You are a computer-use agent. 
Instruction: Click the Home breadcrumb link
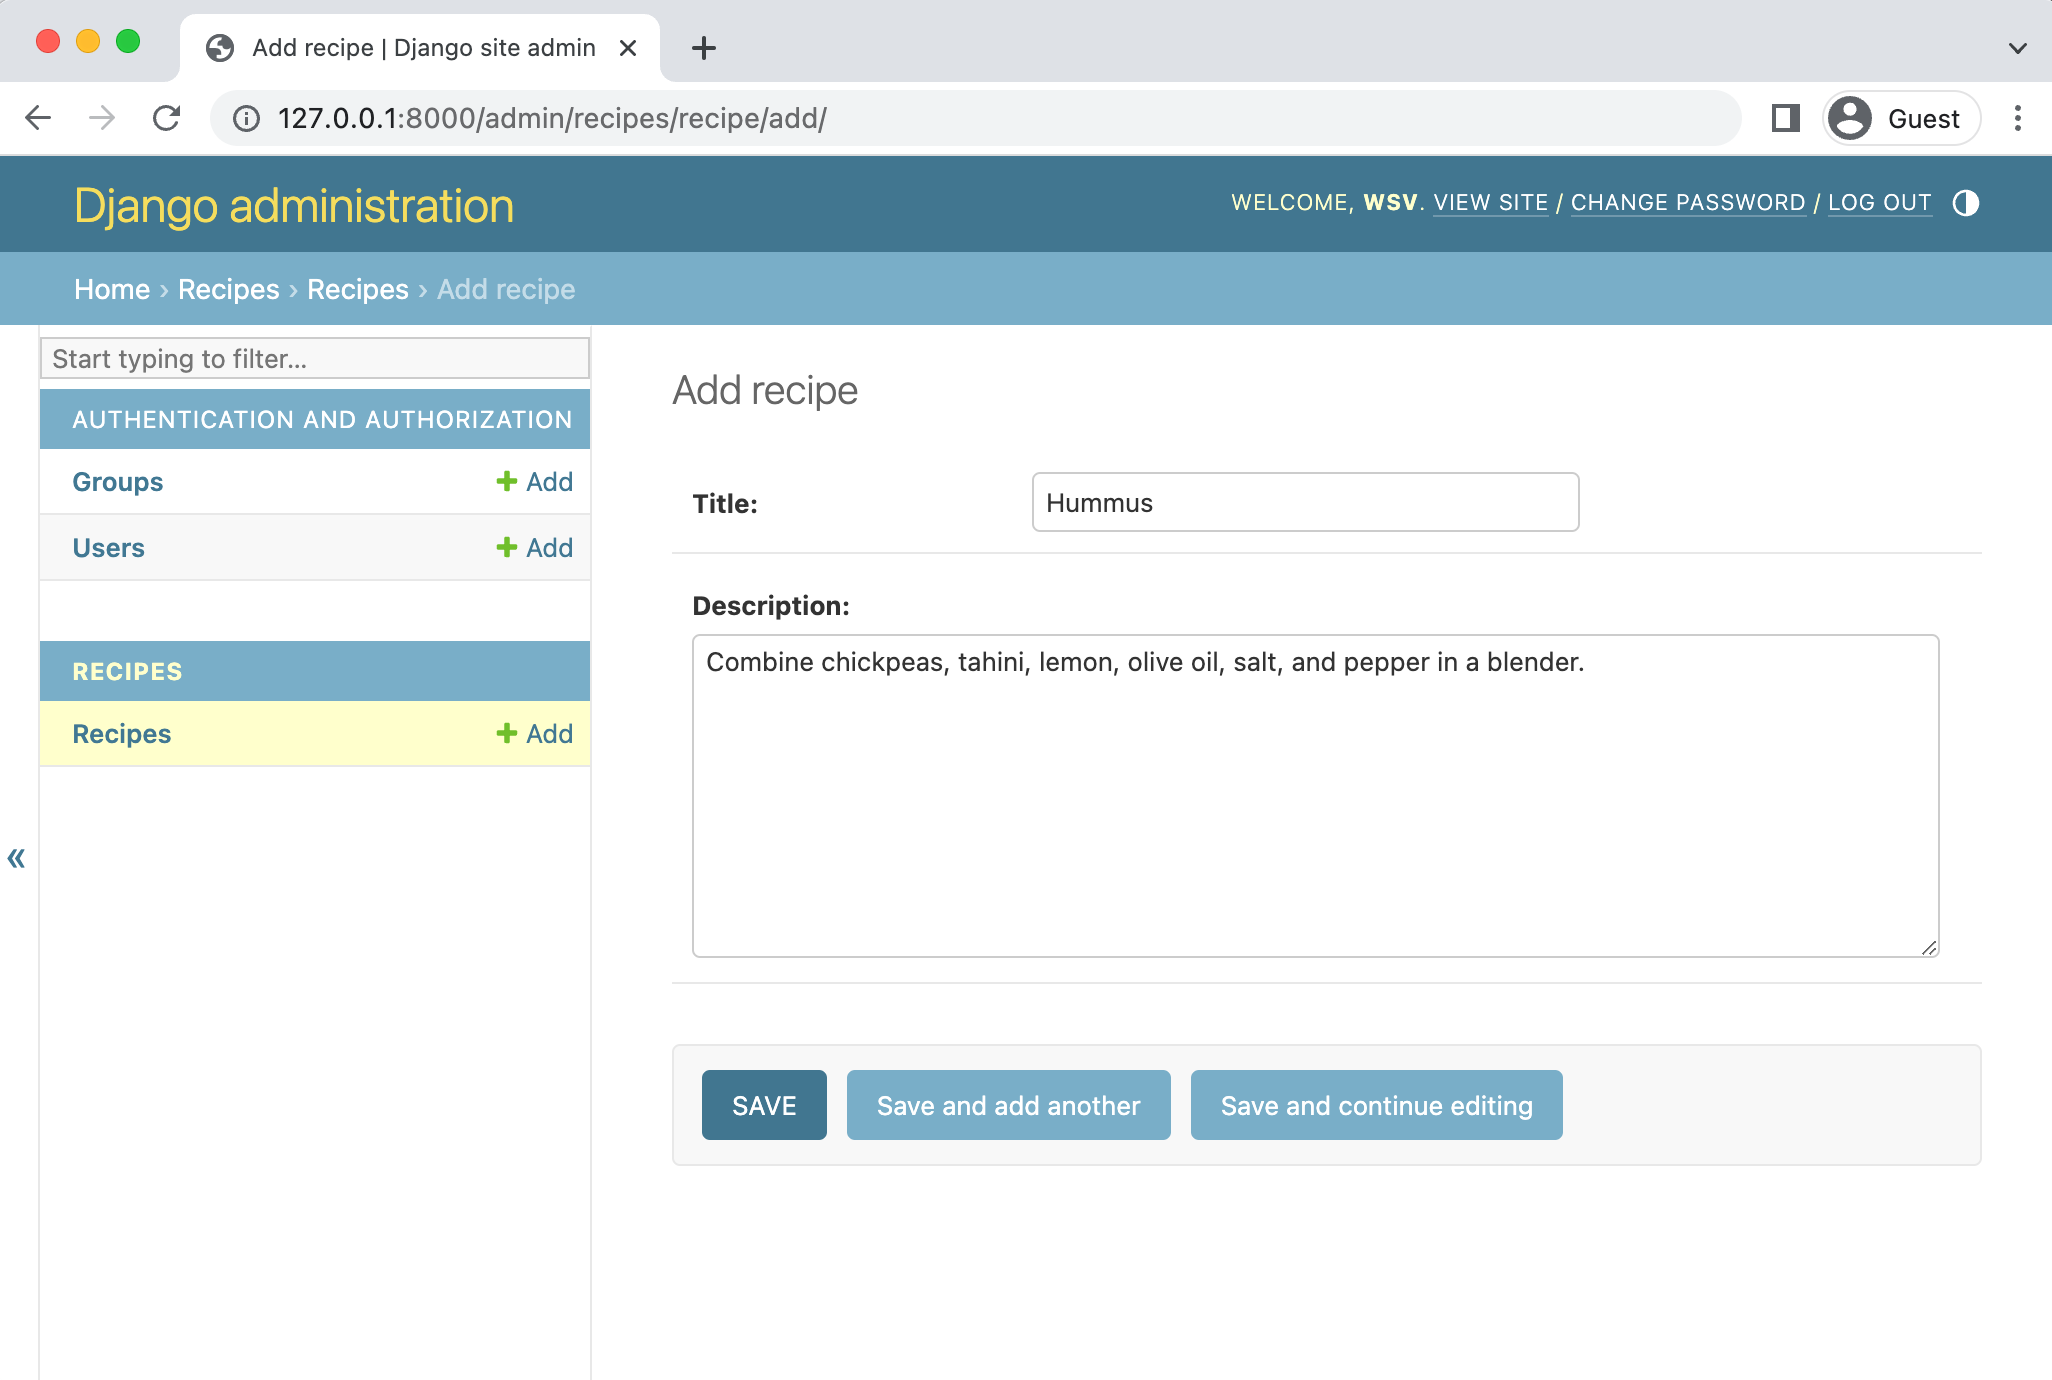coord(112,288)
